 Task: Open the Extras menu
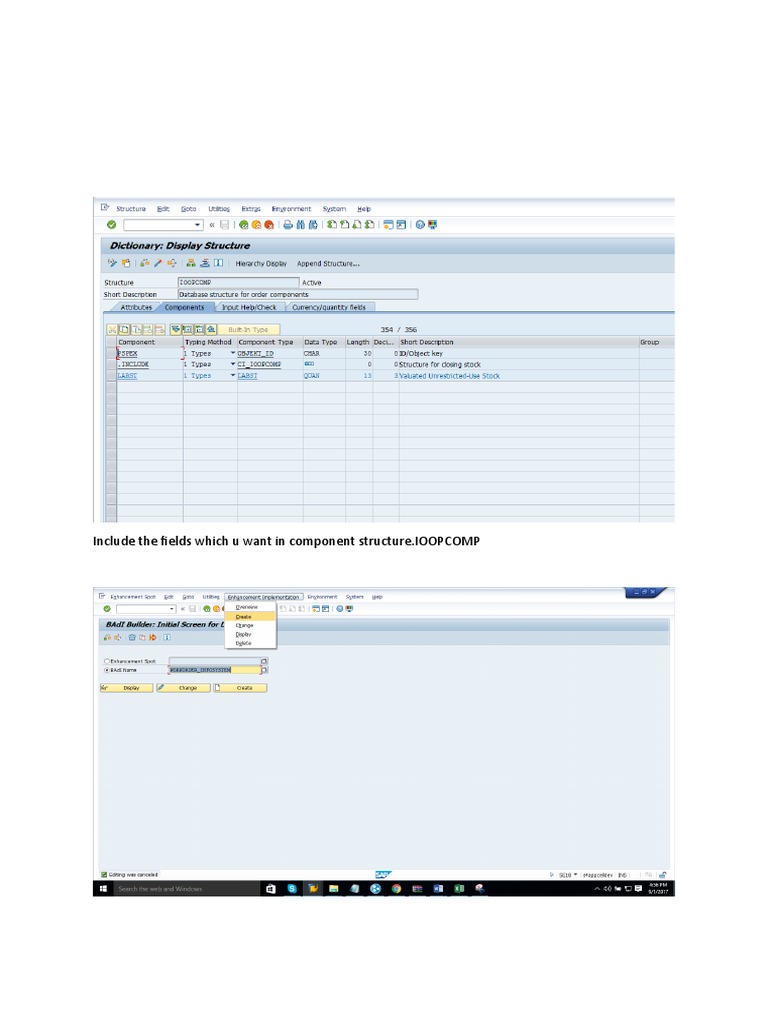tap(251, 209)
